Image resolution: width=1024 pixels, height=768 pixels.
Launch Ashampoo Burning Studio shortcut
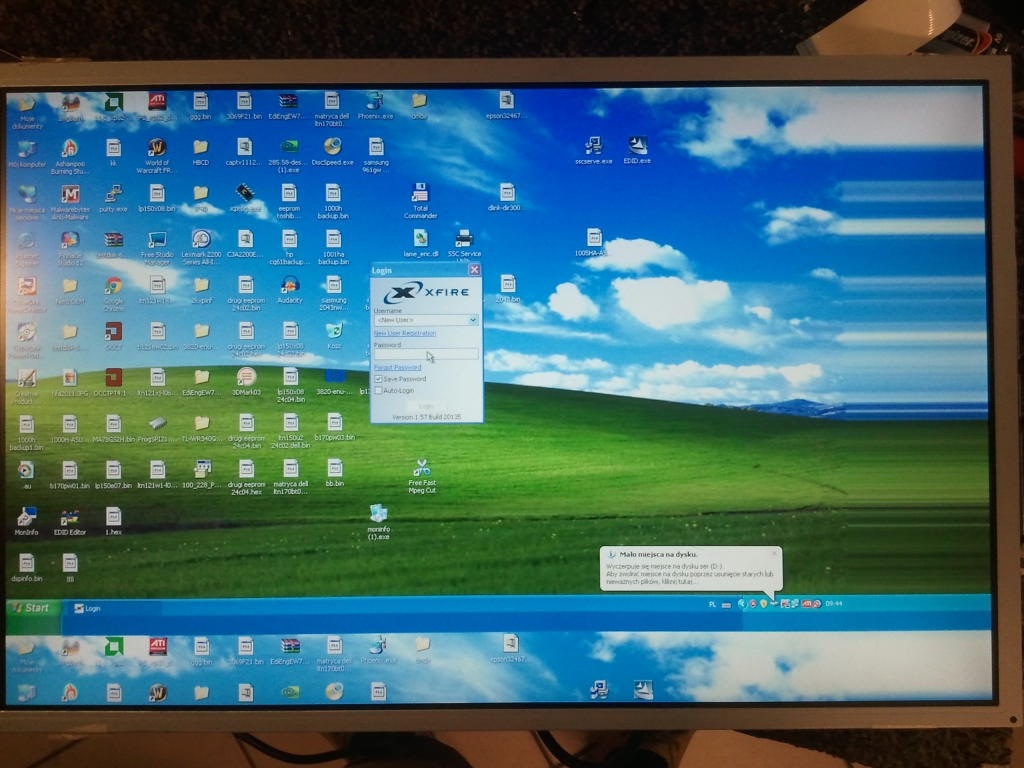click(70, 157)
